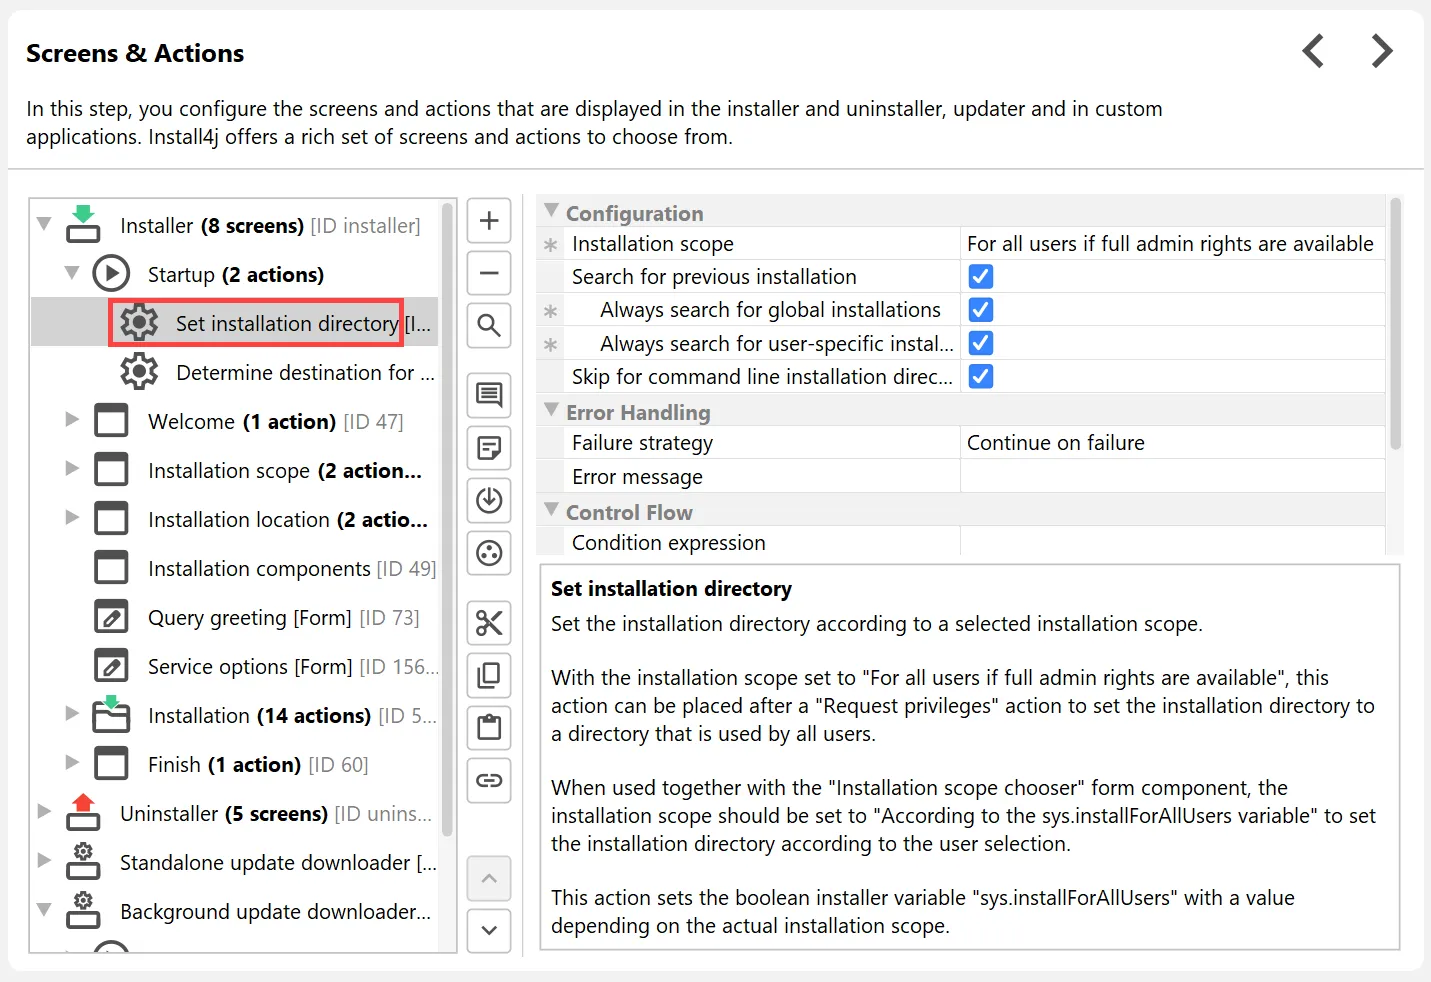Toggle Always search for global installations
Screen dimensions: 1431x982
(x=981, y=310)
